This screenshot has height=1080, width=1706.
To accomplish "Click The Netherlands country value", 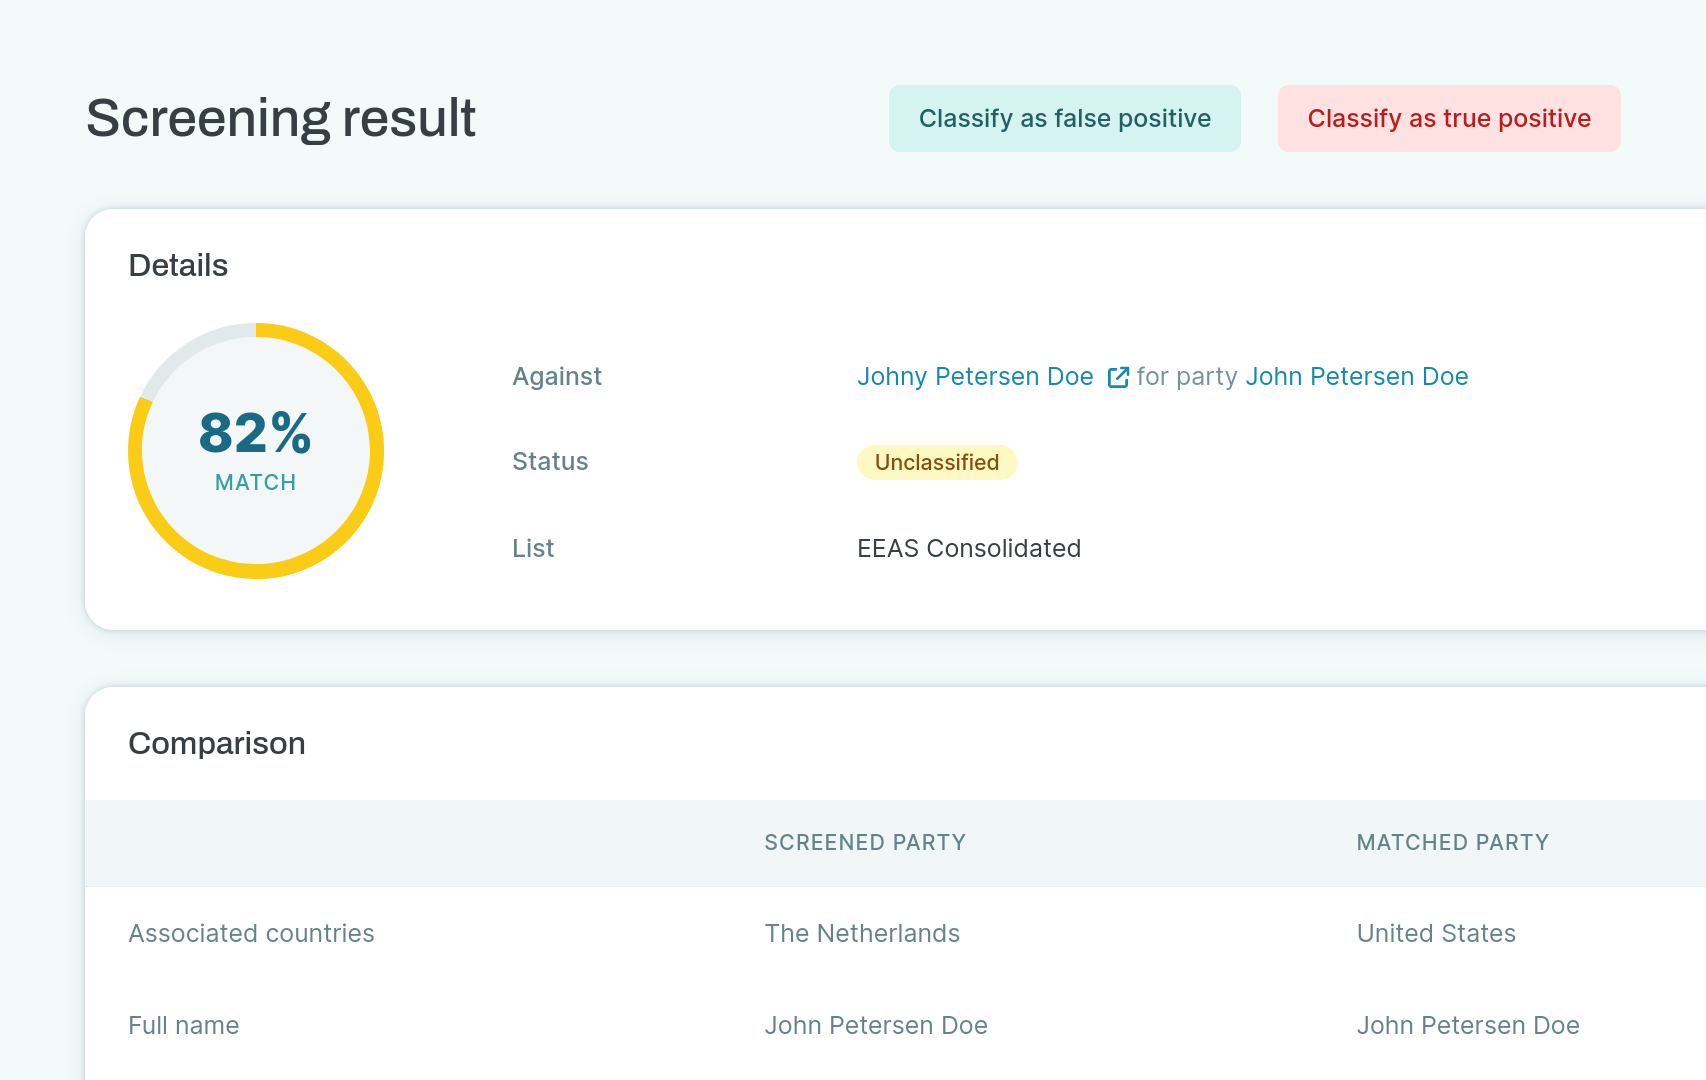I will 862,933.
